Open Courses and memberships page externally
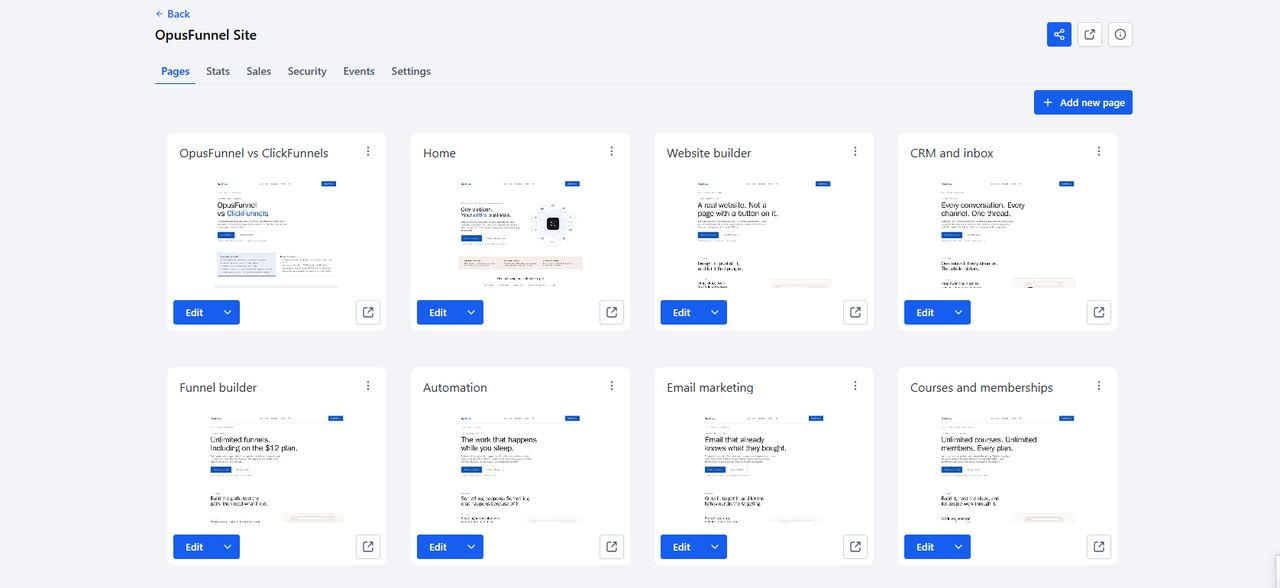1280x588 pixels. click(1099, 546)
